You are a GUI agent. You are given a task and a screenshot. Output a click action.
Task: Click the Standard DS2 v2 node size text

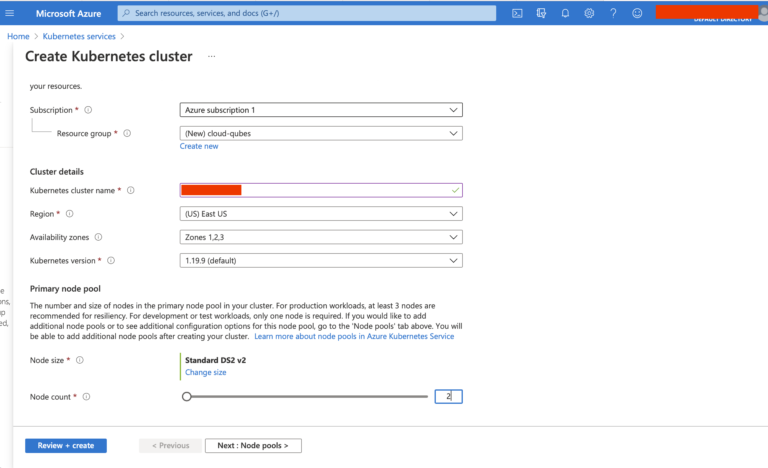tap(216, 360)
